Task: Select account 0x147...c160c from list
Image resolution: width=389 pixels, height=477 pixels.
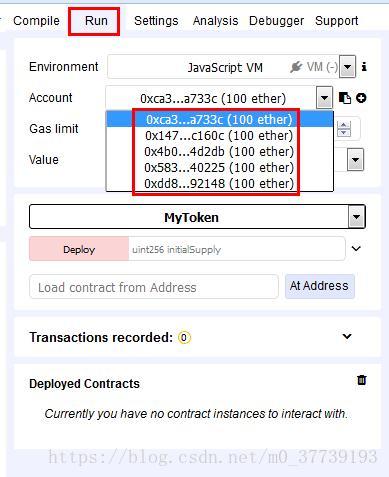Action: click(219, 135)
